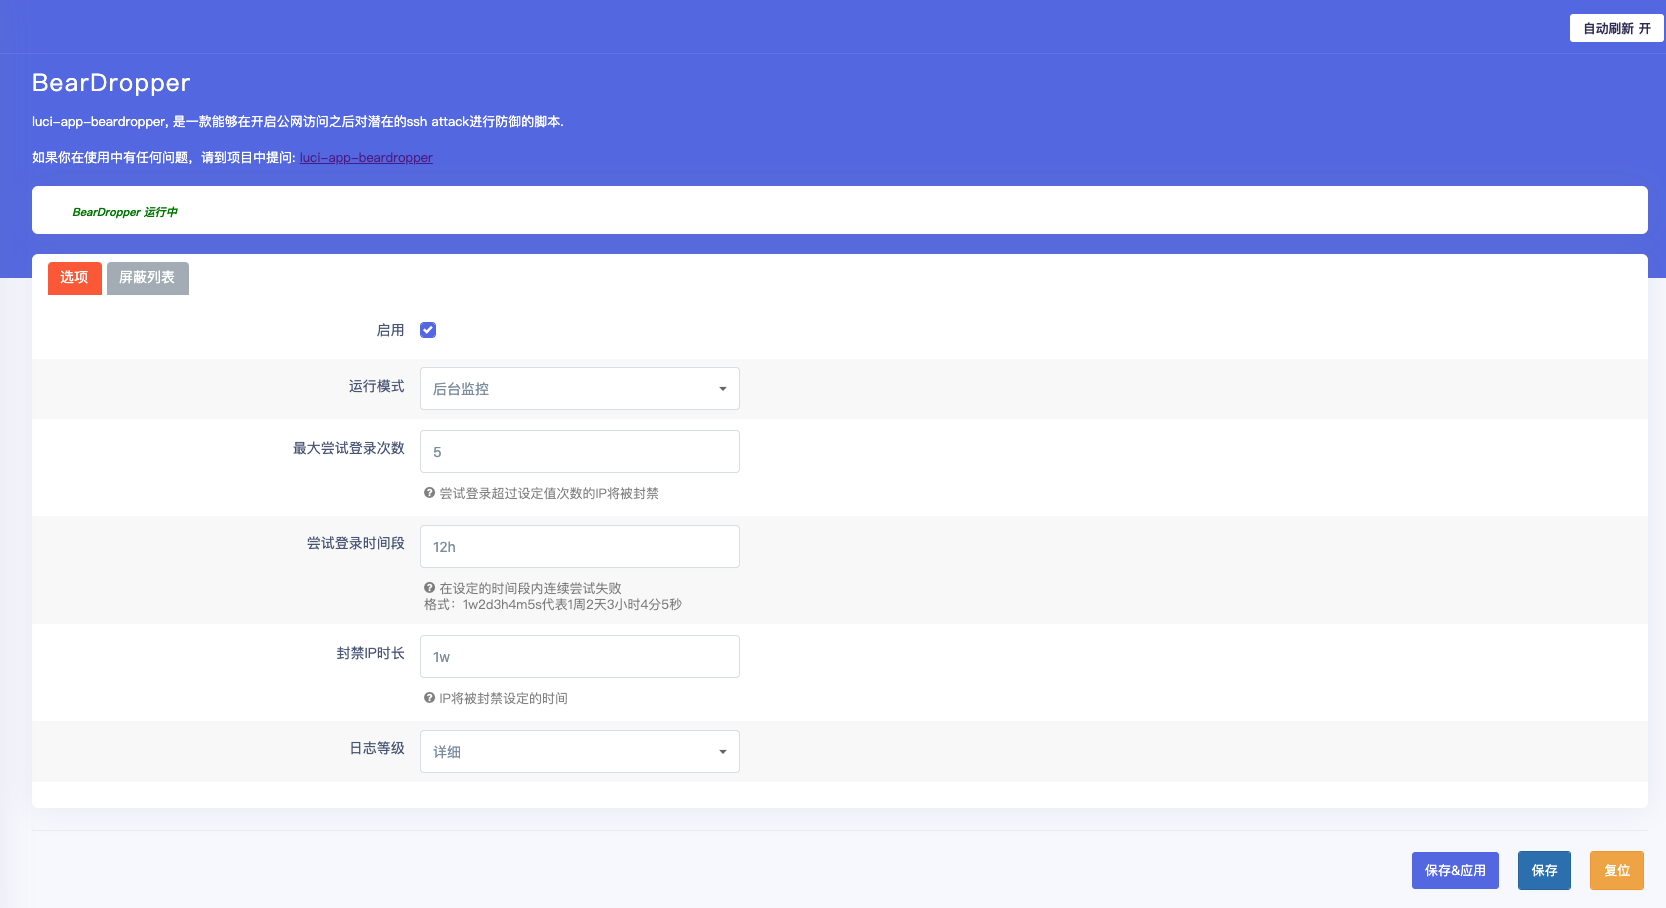Viewport: 1666px width, 908px height.
Task: Click the BearDropper page heading
Action: [x=111, y=83]
